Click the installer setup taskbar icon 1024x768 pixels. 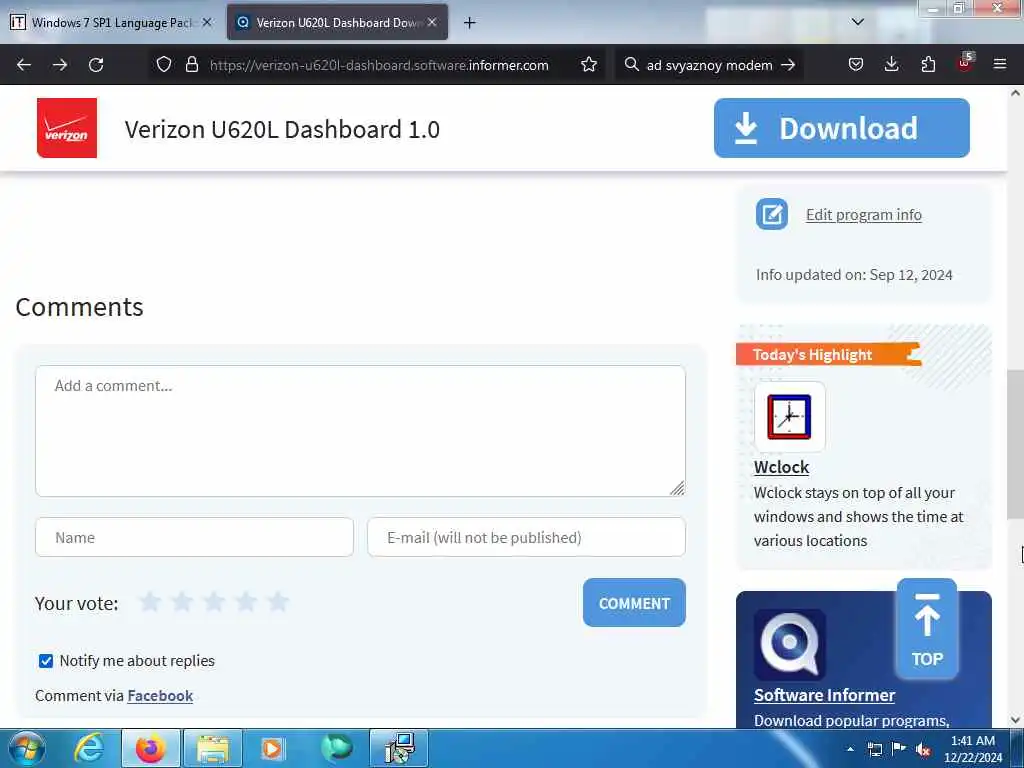pos(399,748)
